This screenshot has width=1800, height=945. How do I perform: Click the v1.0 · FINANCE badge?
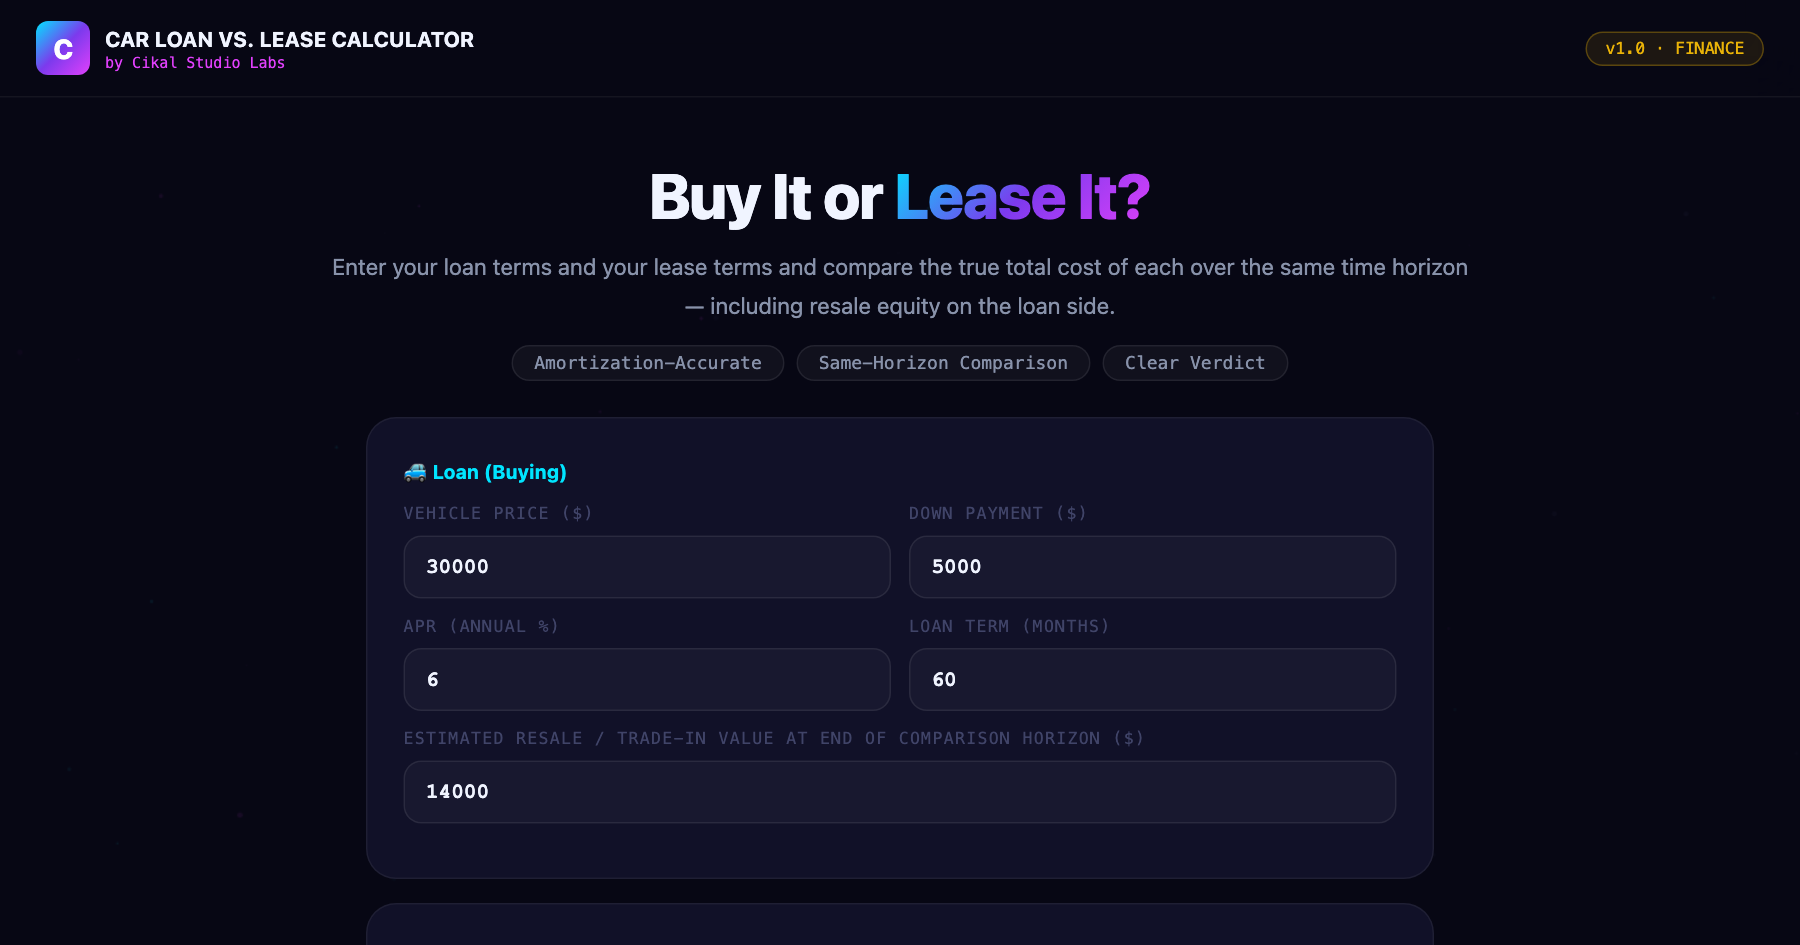click(x=1674, y=48)
